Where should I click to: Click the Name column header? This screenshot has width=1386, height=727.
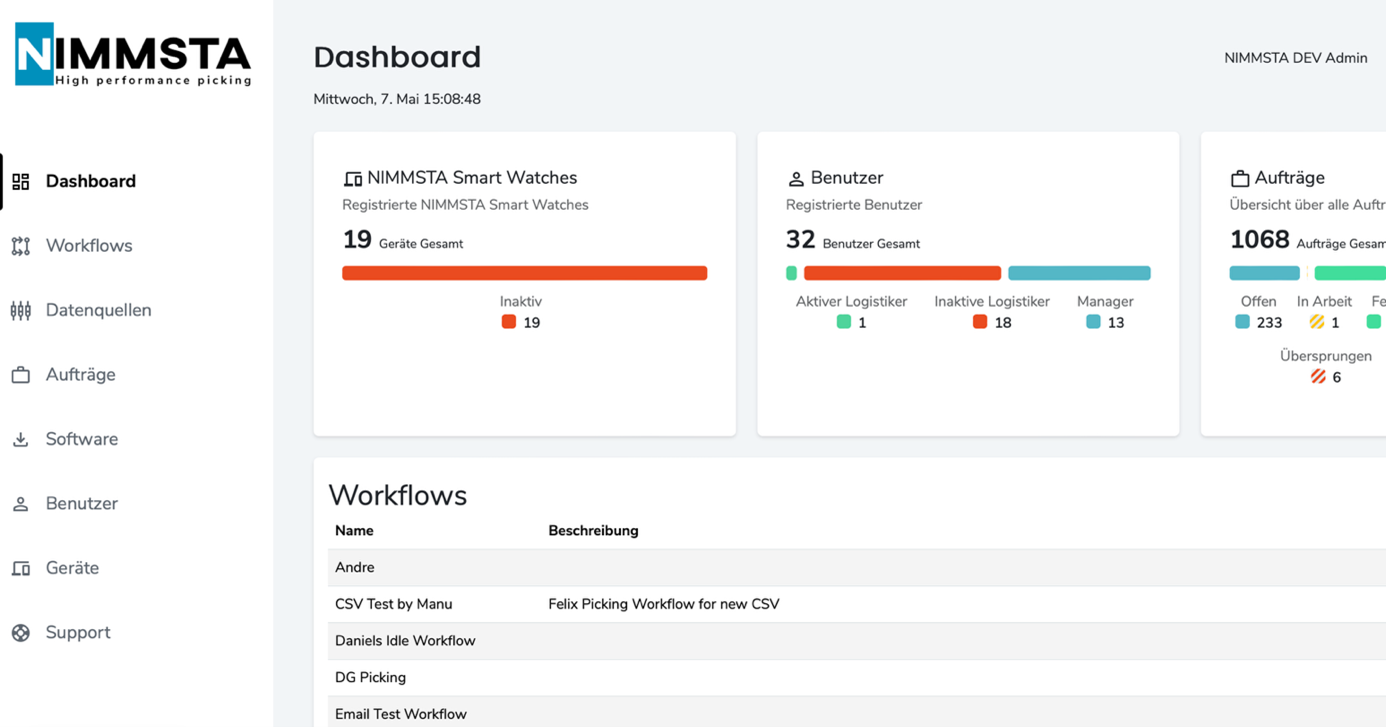pos(354,531)
